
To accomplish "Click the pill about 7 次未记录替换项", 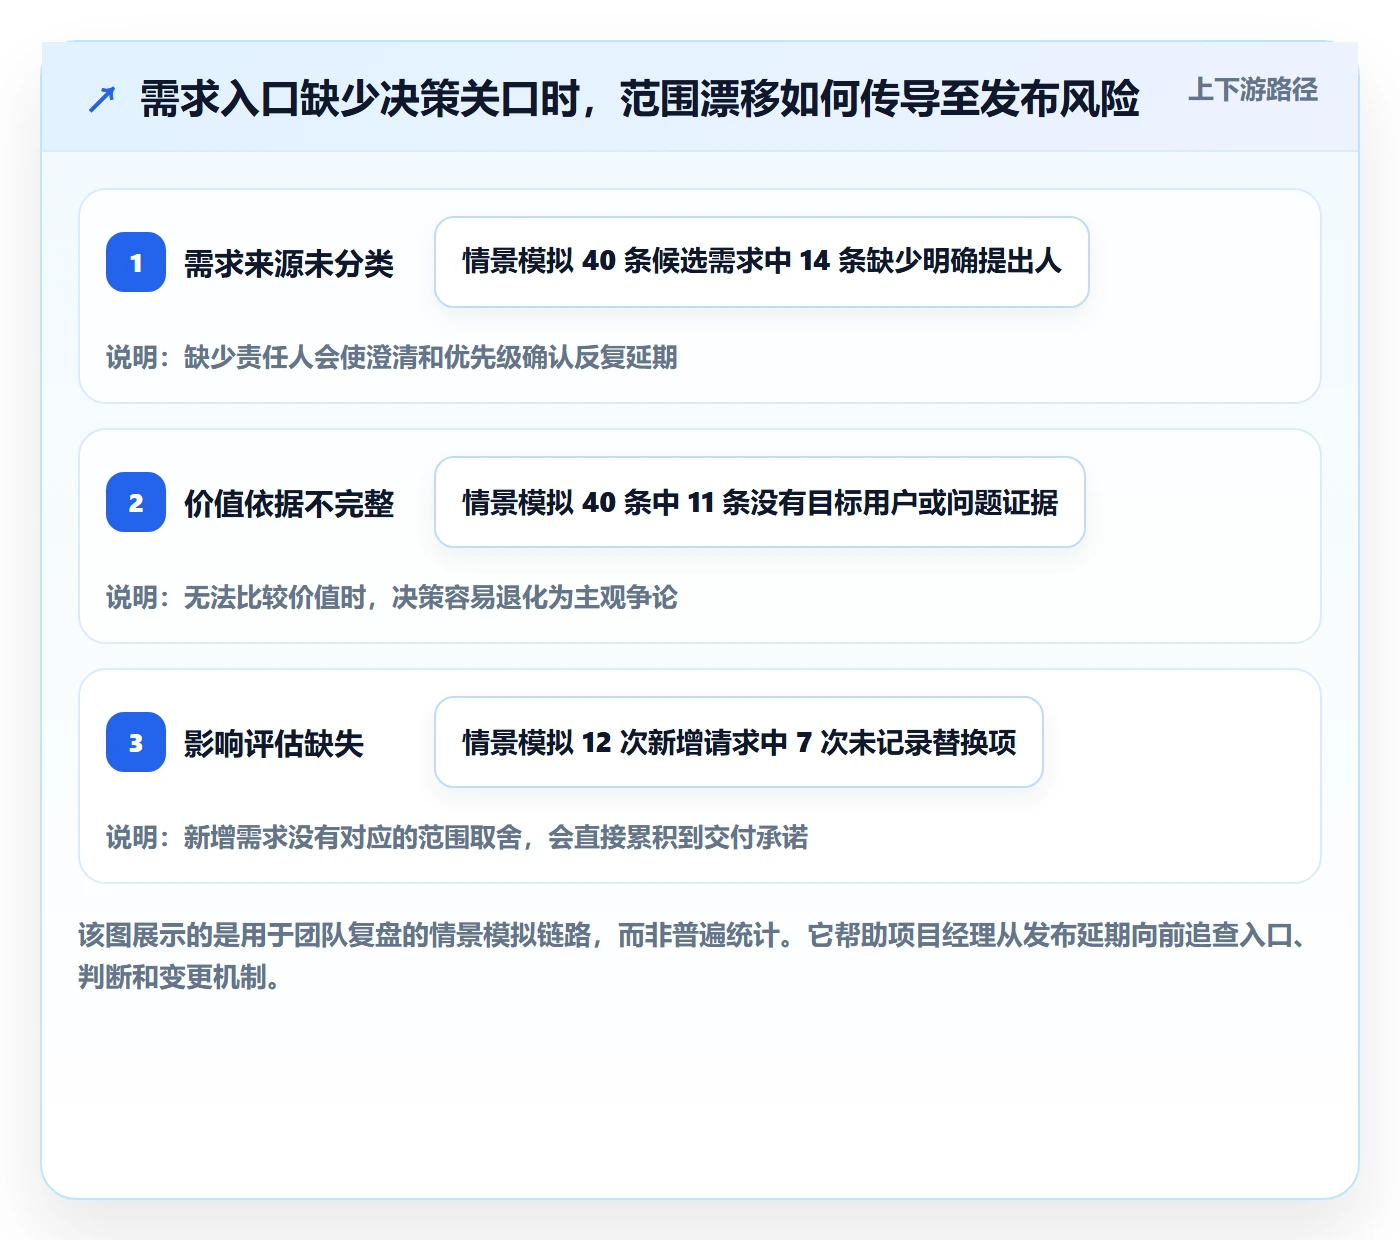I will pyautogui.click(x=739, y=742).
